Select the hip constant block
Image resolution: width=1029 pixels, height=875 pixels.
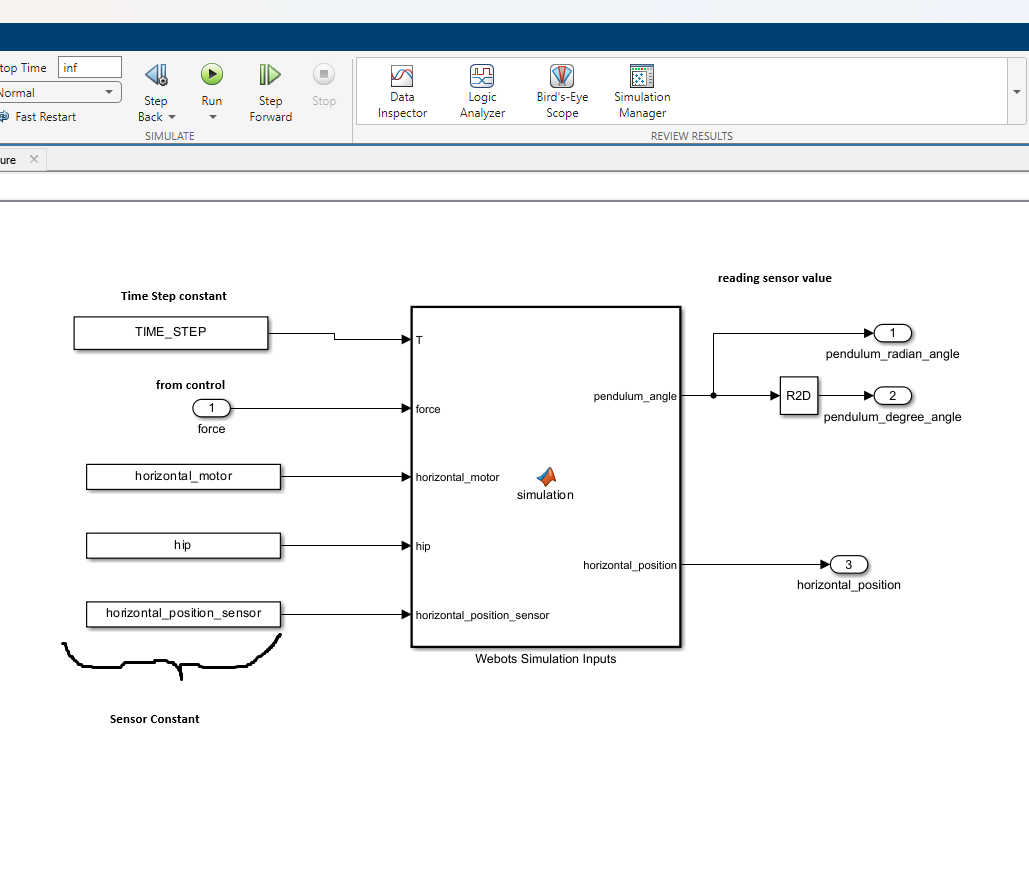183,545
